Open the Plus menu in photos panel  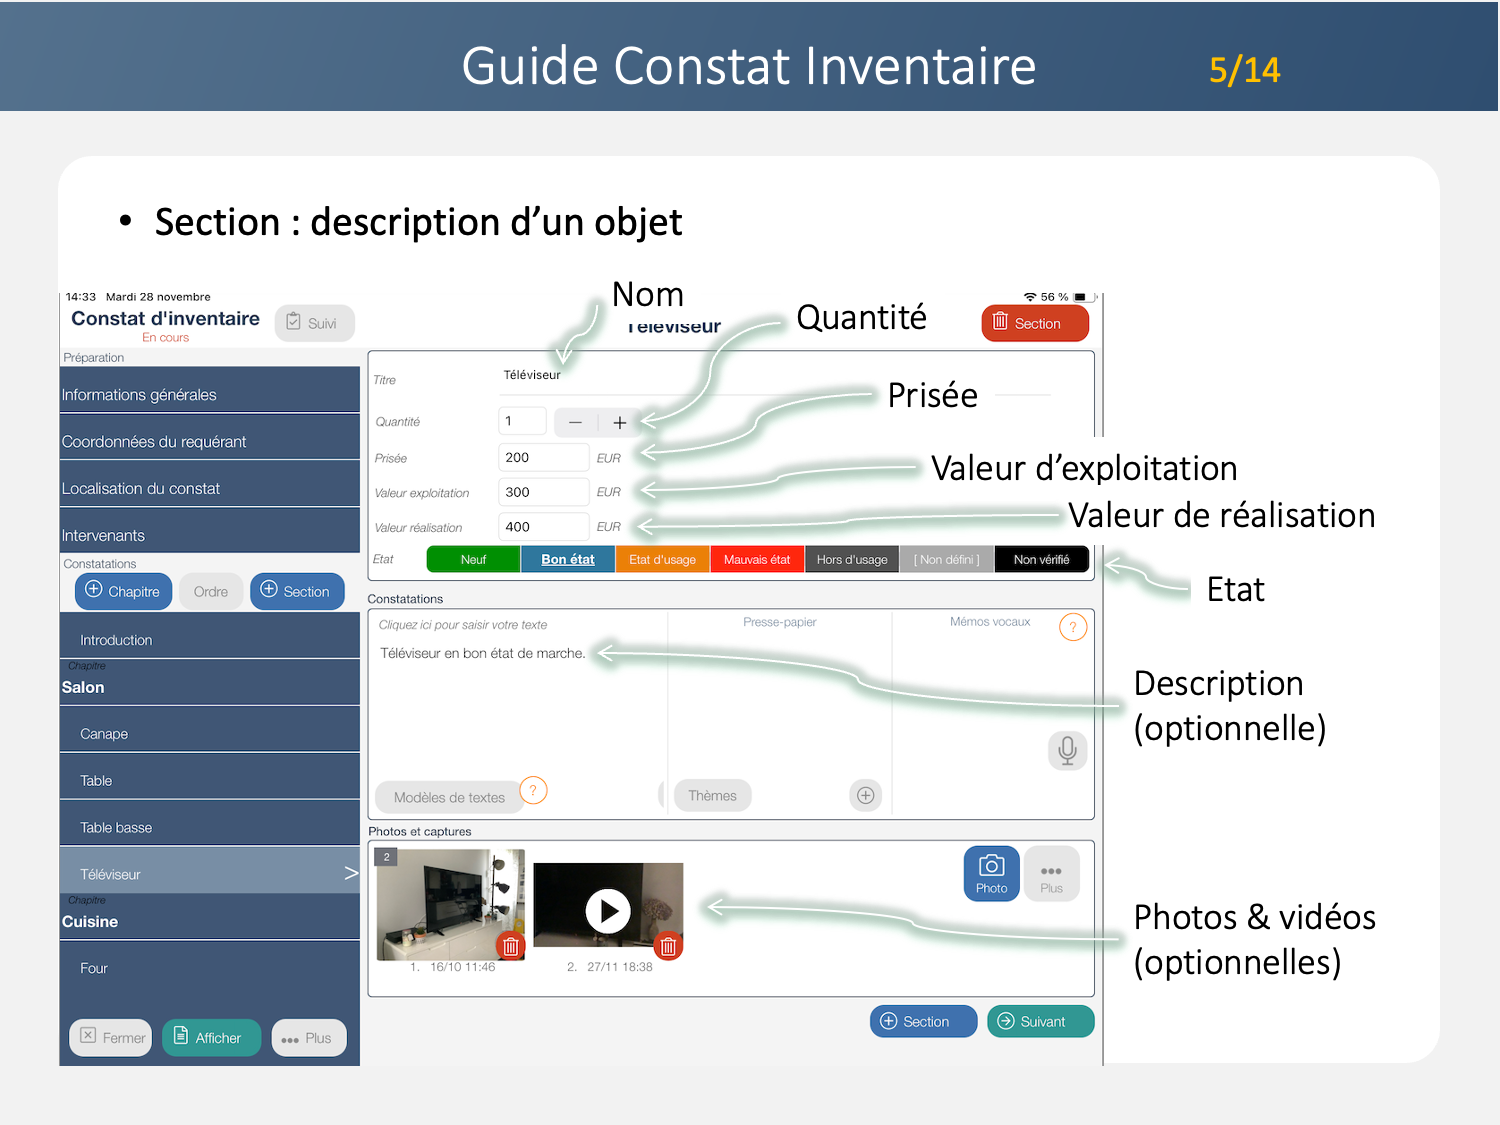click(1051, 874)
